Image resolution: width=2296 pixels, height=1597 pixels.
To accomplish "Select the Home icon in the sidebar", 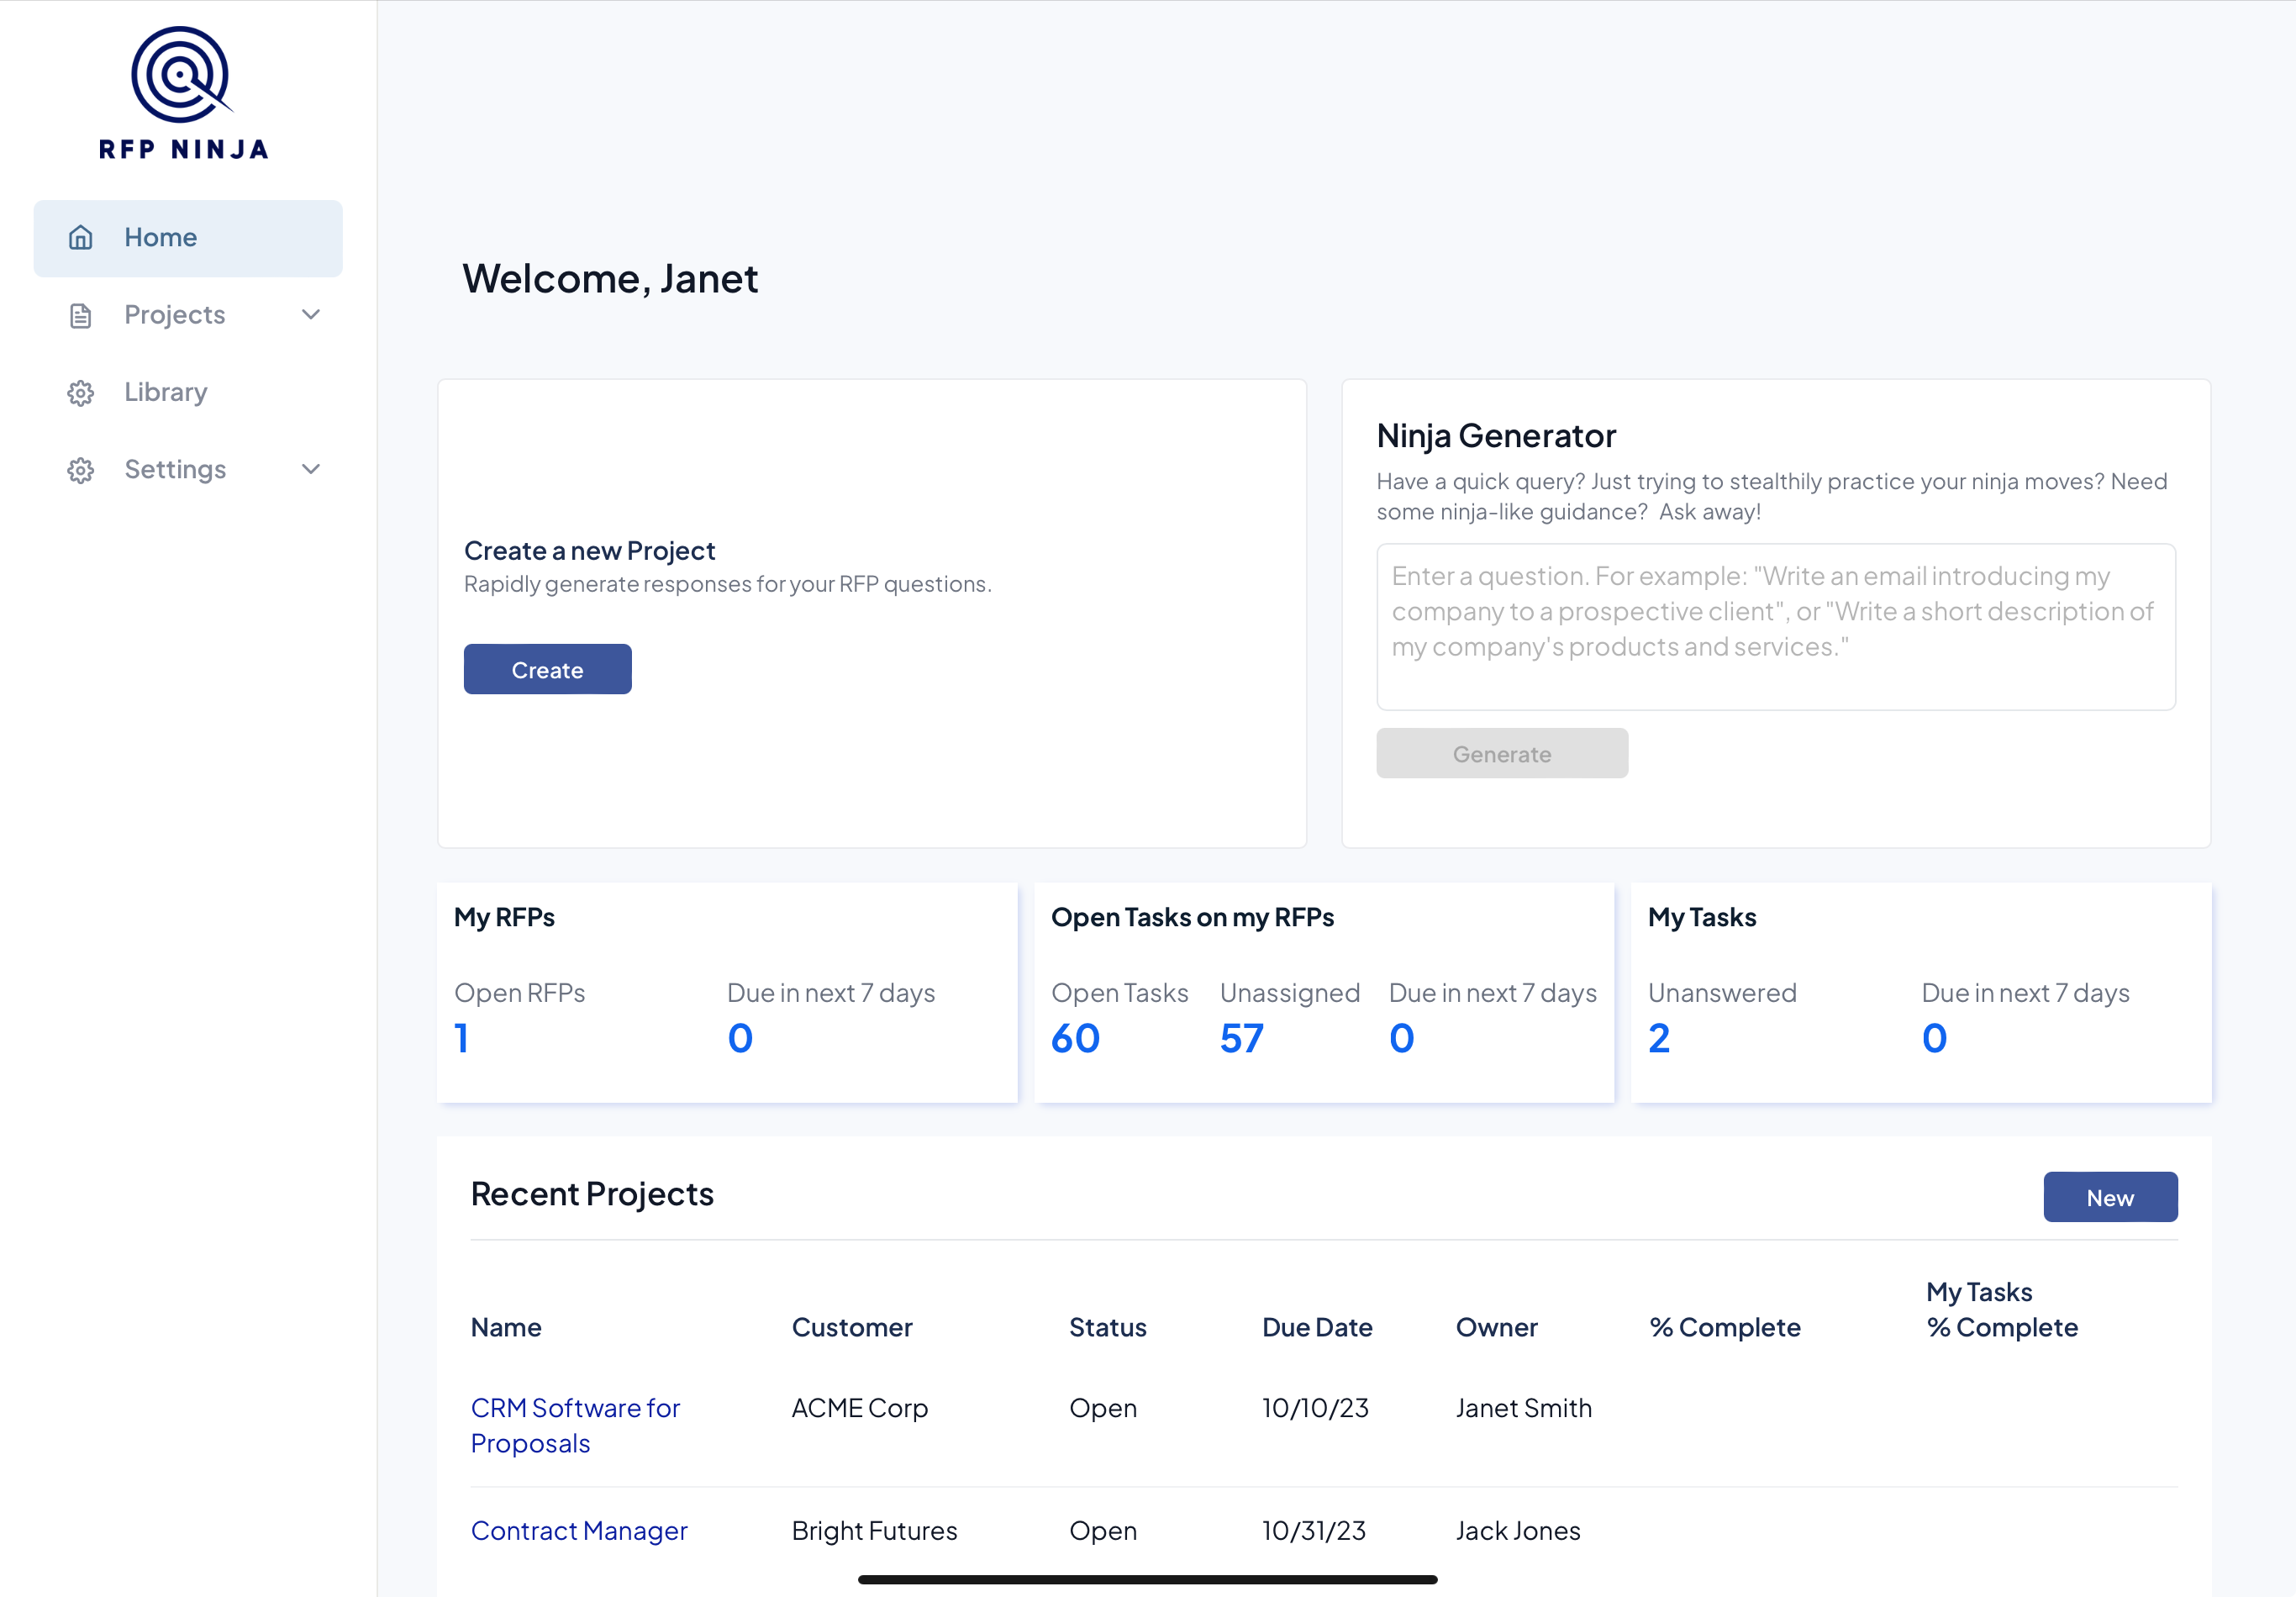I will tap(80, 237).
